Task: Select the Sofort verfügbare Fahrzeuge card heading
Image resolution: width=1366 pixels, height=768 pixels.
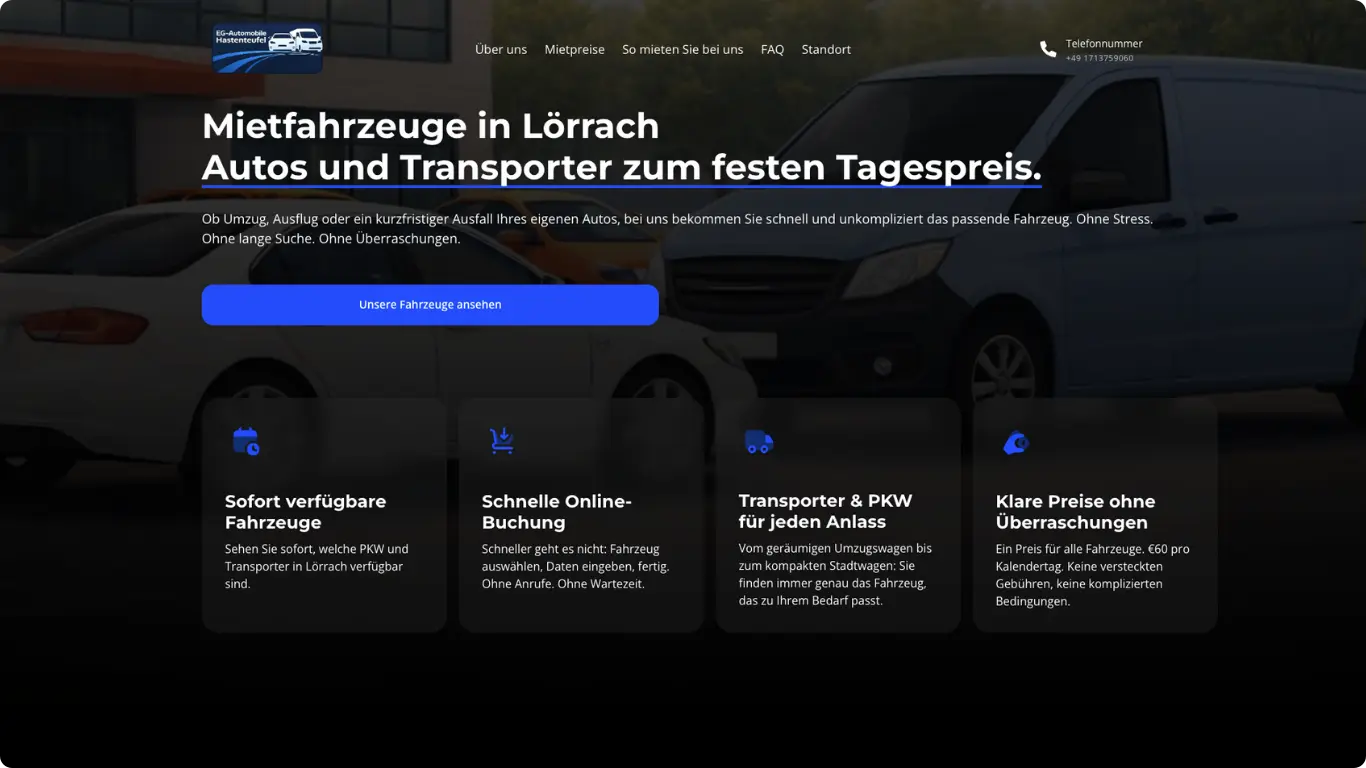Action: click(305, 512)
